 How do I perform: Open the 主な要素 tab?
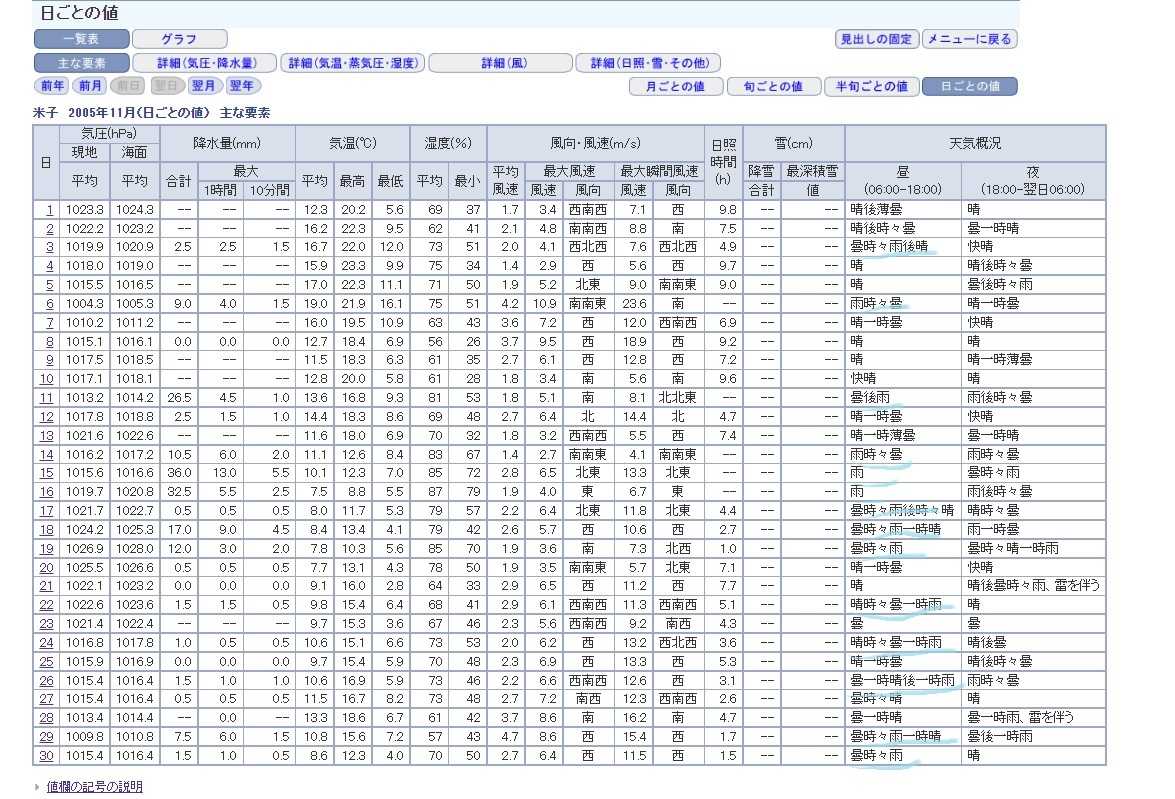[x=82, y=63]
